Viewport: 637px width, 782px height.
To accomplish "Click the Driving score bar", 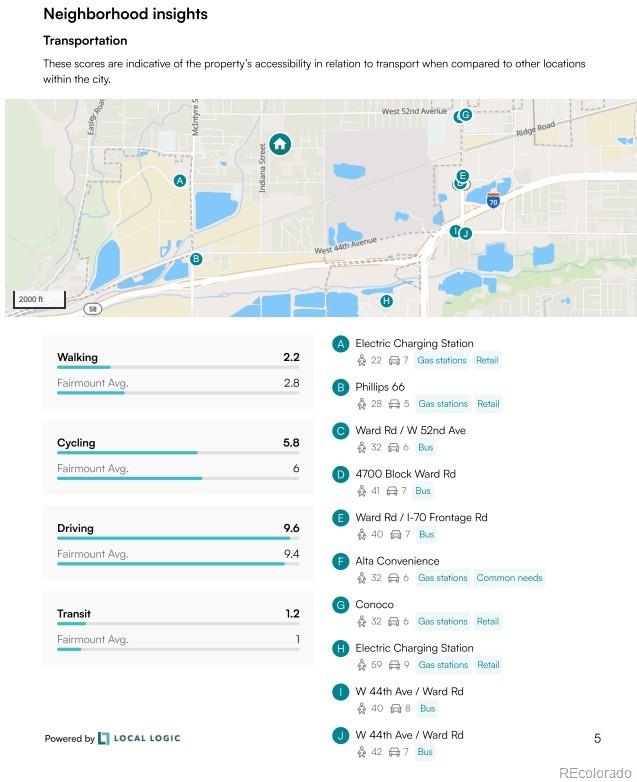I will click(178, 539).
